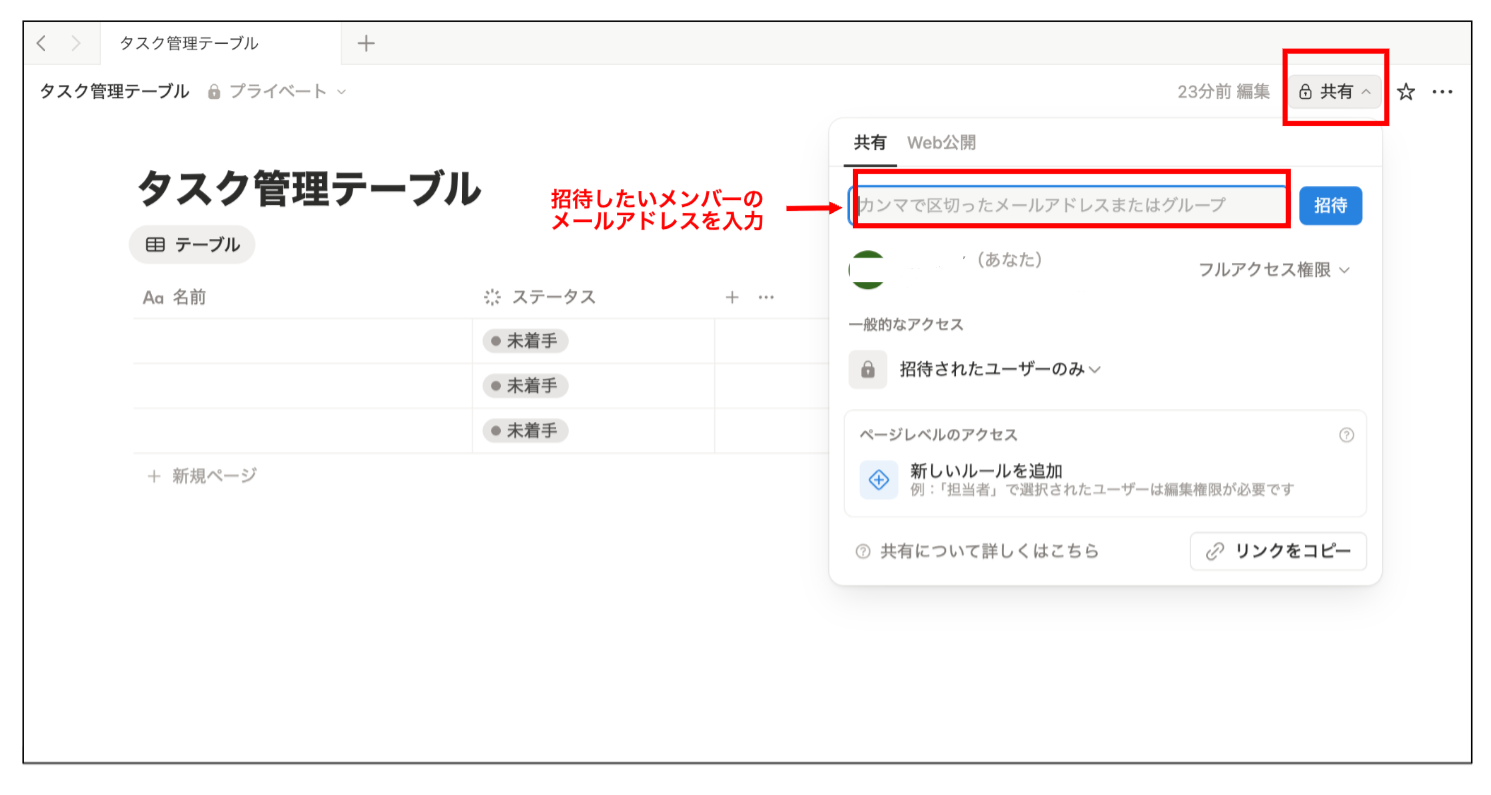
Task: Click the blue plus icon beside 新しいルールを追加
Action: coord(878,480)
